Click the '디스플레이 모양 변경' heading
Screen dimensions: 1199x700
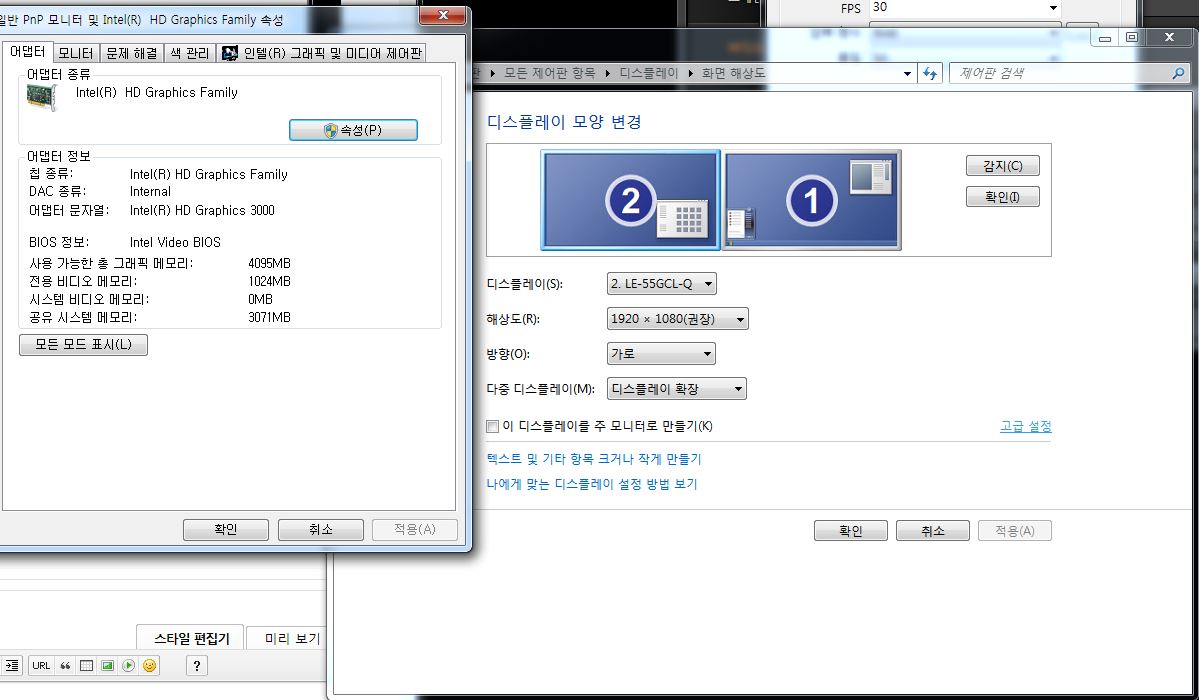point(564,122)
